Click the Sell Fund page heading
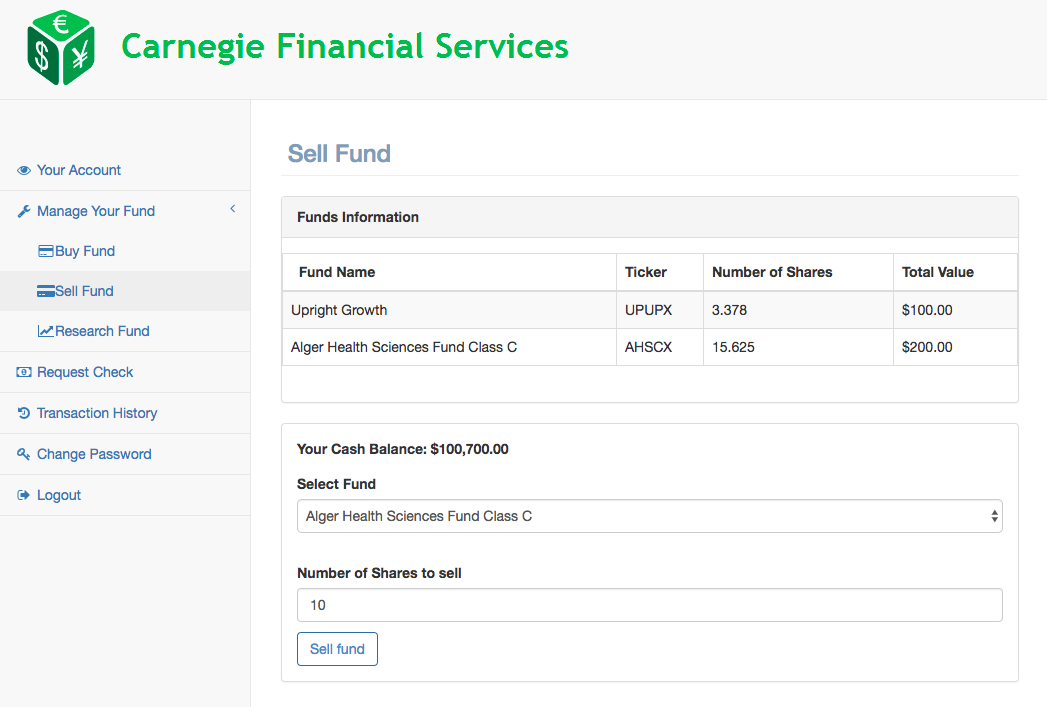The height and width of the screenshot is (707, 1047). [x=339, y=154]
